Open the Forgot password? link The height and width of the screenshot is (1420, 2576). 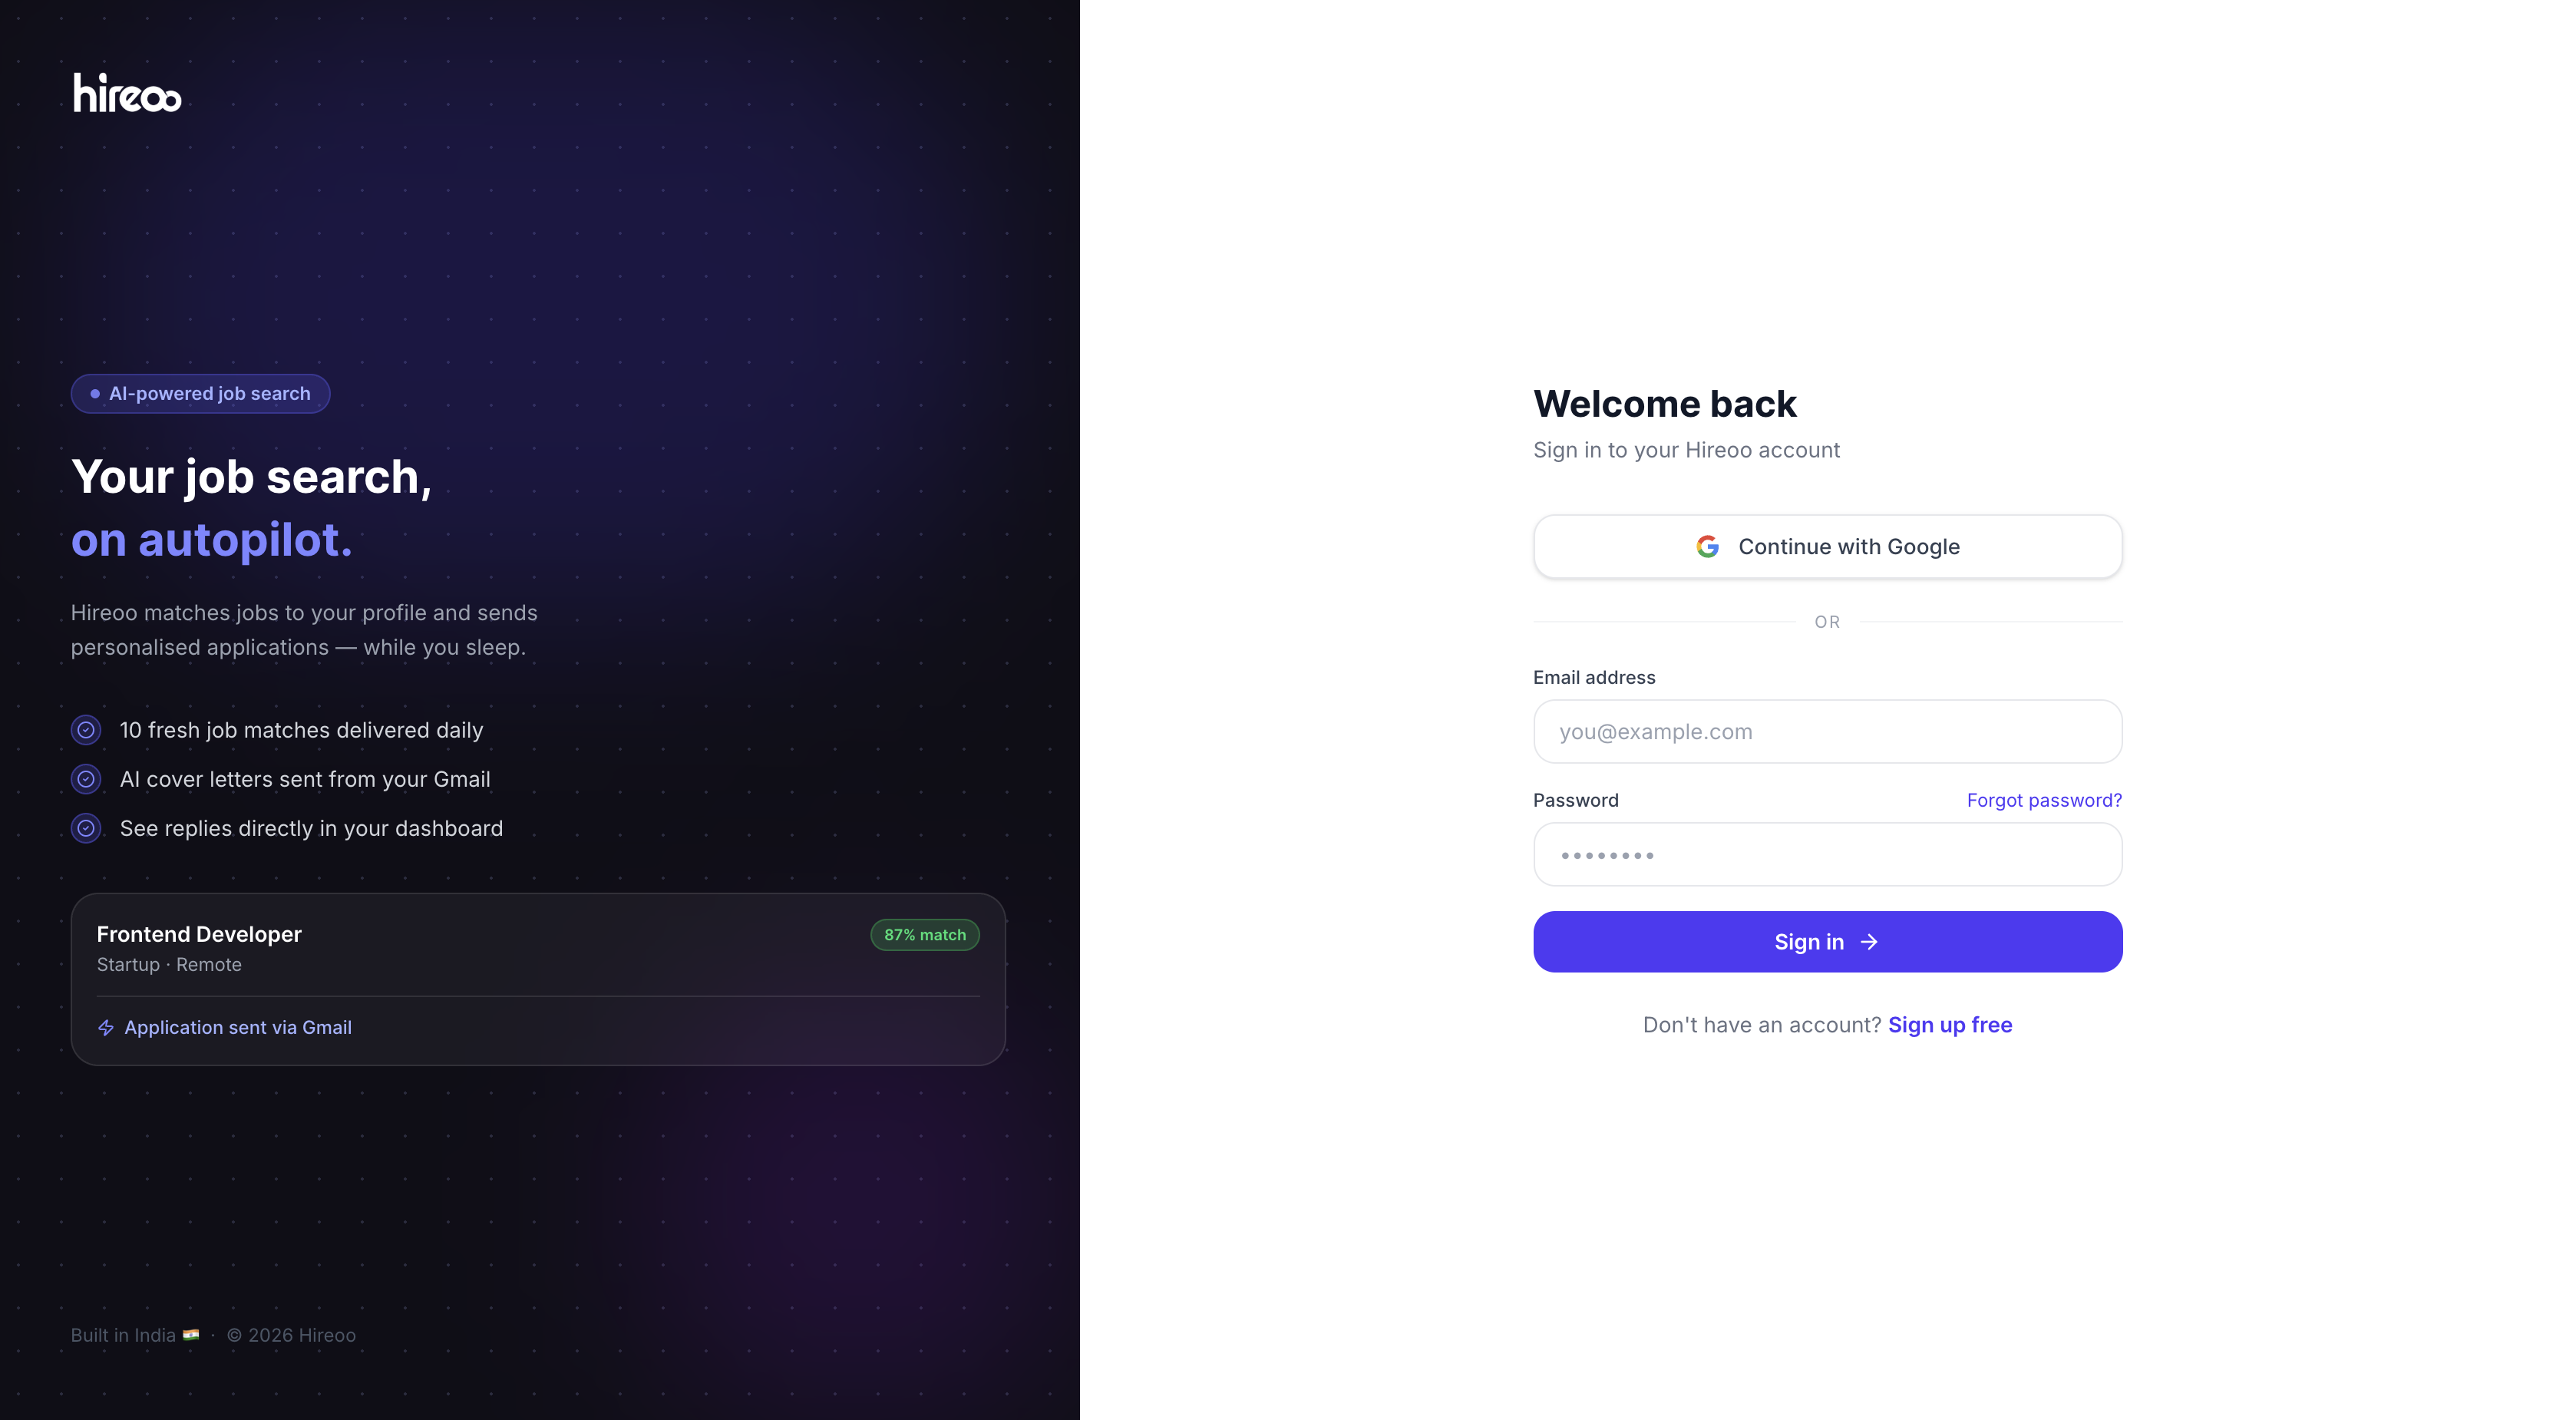click(2044, 800)
